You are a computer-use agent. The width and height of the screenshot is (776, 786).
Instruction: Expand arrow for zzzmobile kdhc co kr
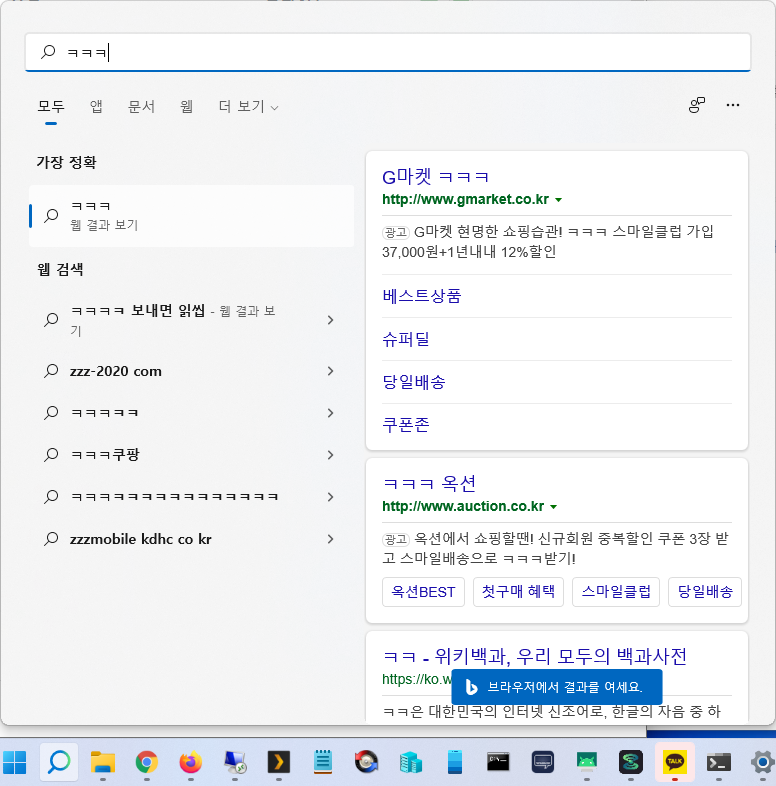(330, 539)
